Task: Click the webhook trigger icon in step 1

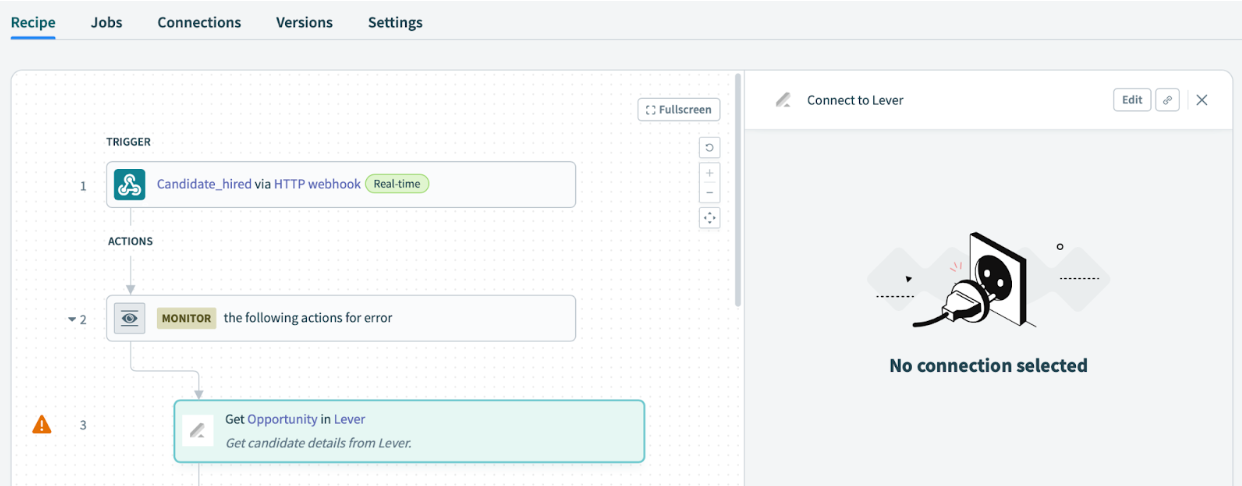Action: pyautogui.click(x=130, y=184)
